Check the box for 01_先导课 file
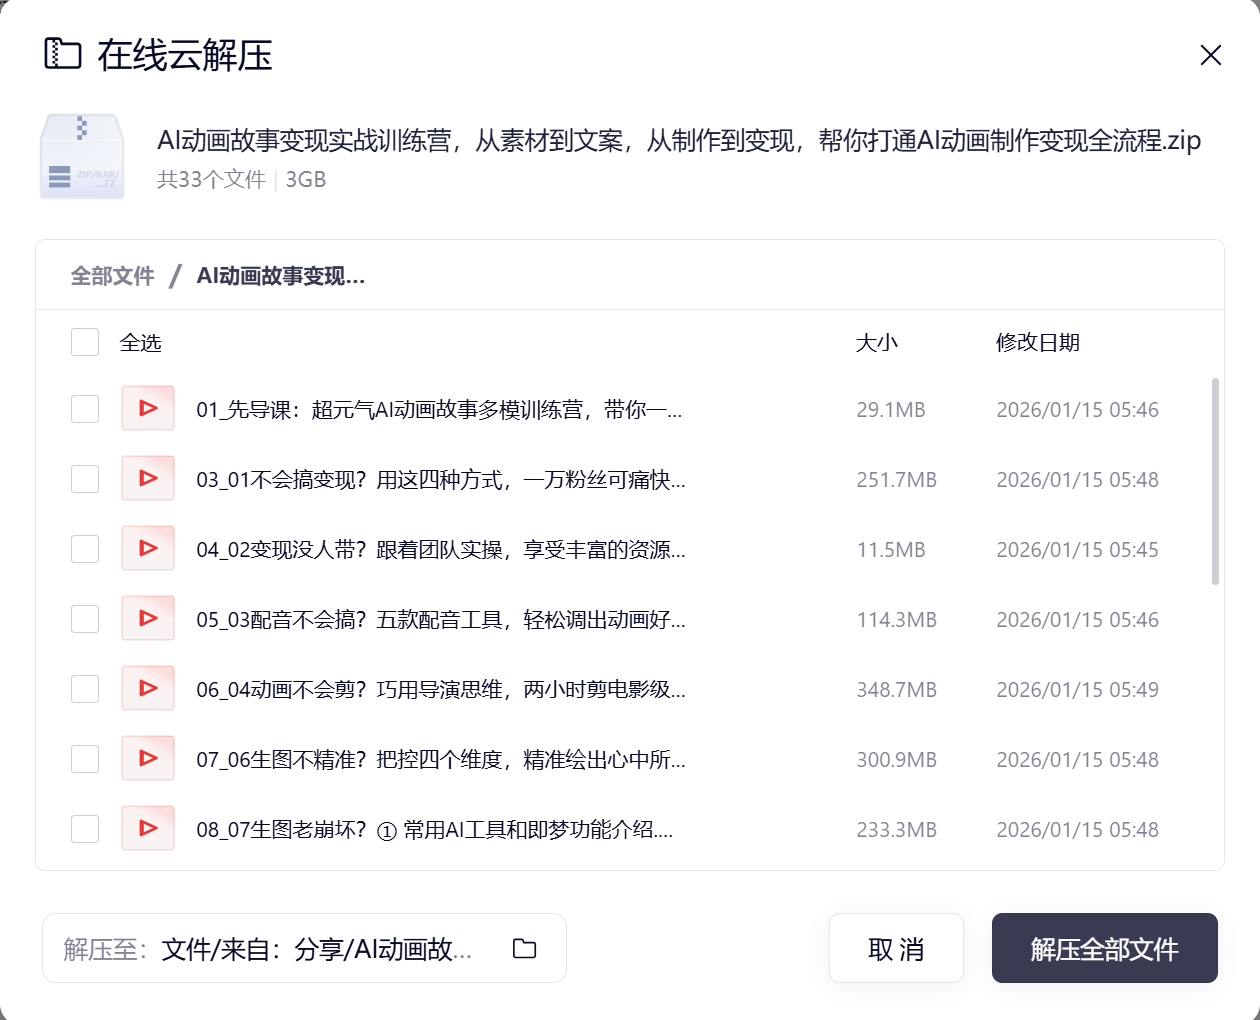 tap(85, 408)
